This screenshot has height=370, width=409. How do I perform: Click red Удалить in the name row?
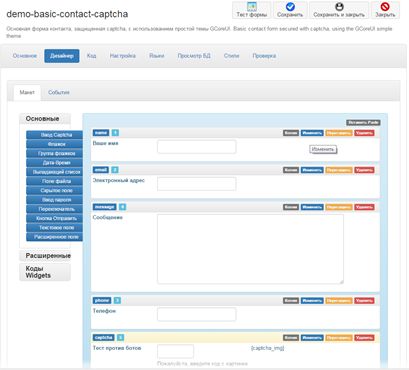pyautogui.click(x=364, y=133)
